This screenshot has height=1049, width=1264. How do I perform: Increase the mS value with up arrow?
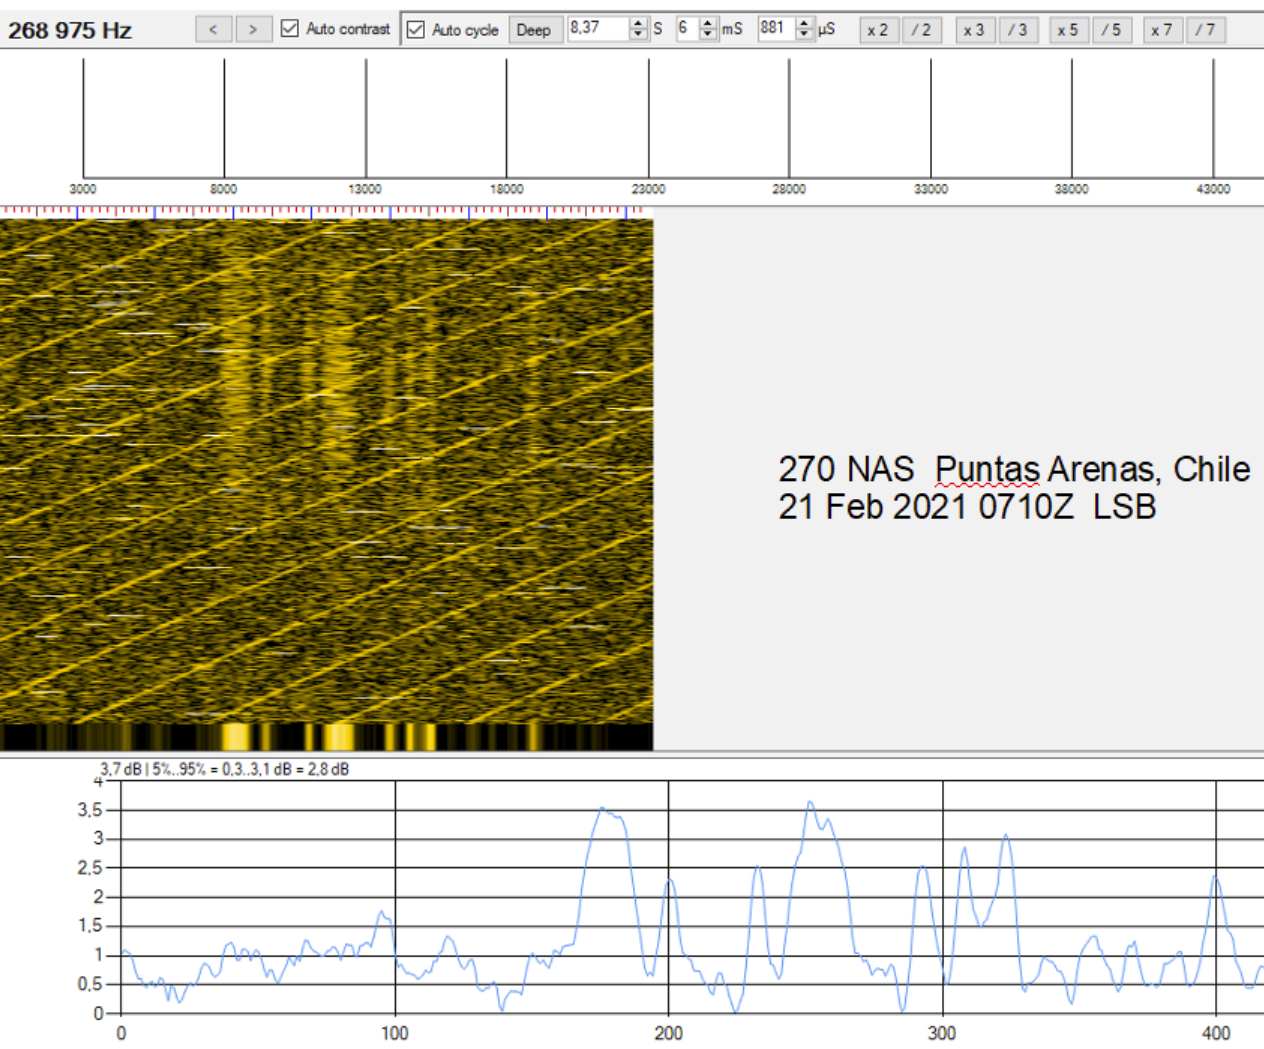tap(708, 23)
